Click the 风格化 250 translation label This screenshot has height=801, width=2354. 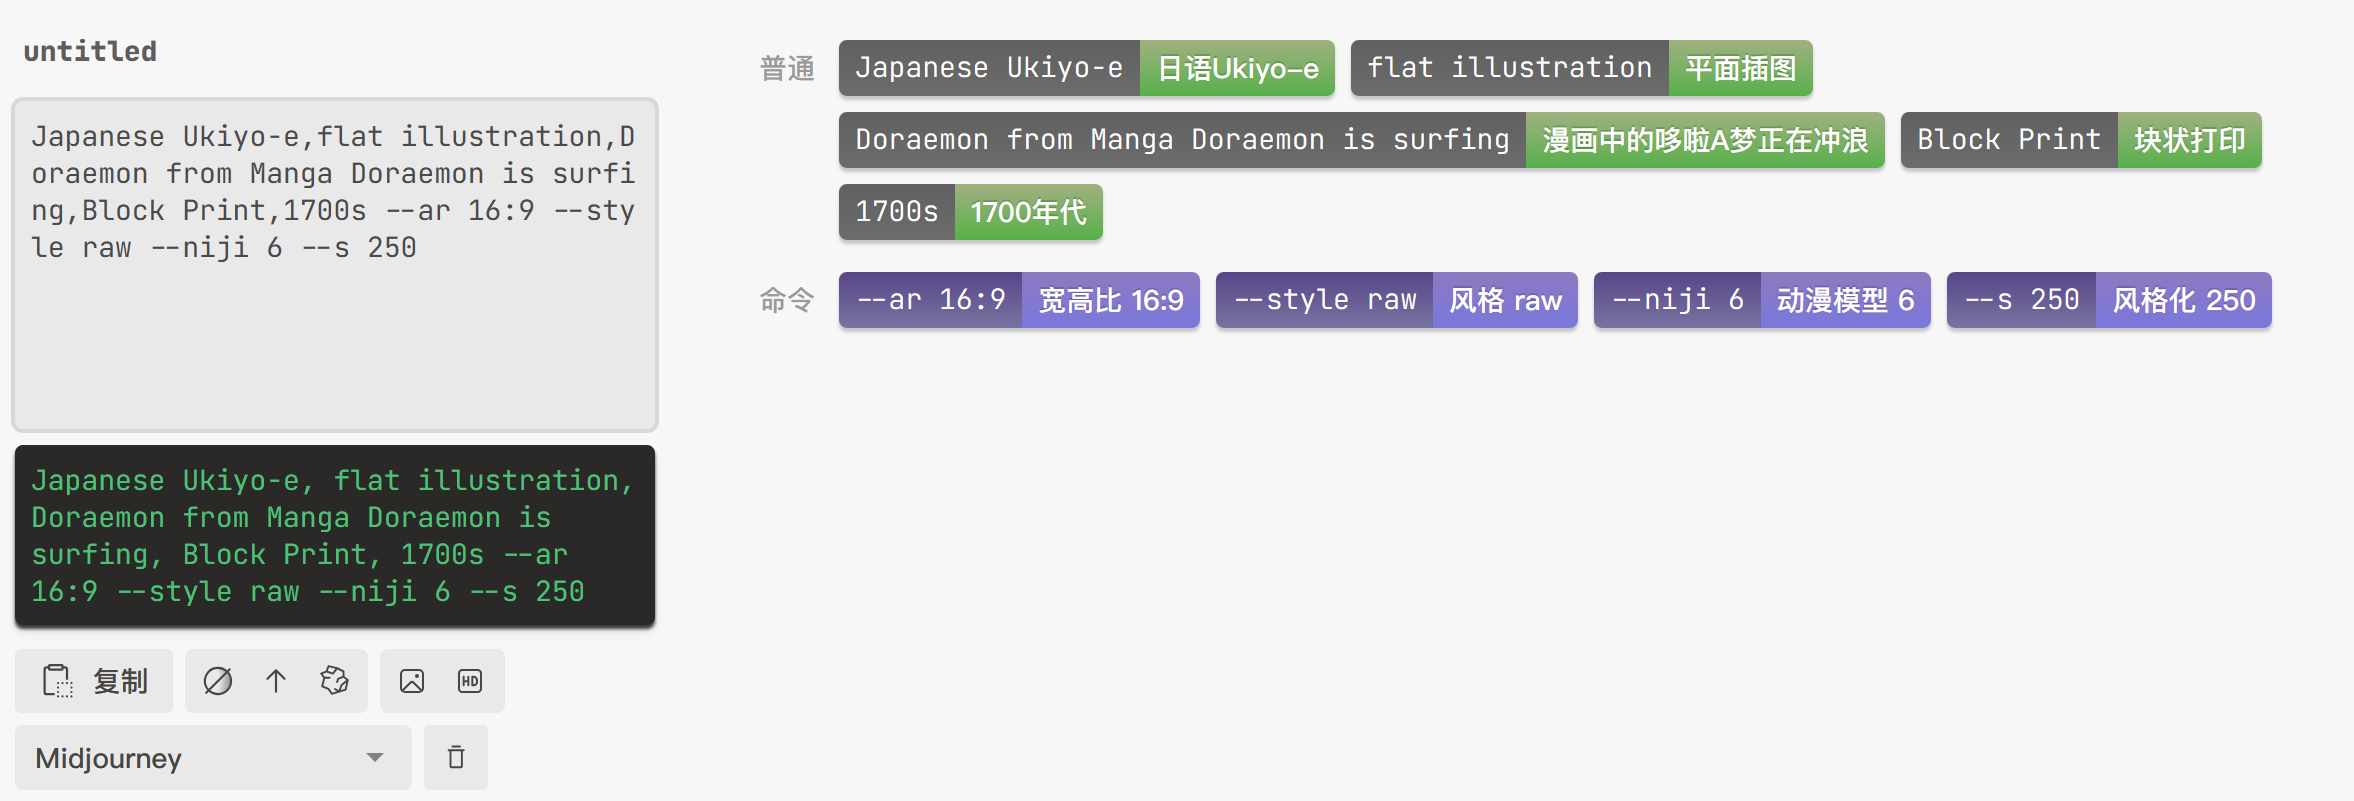2184,300
